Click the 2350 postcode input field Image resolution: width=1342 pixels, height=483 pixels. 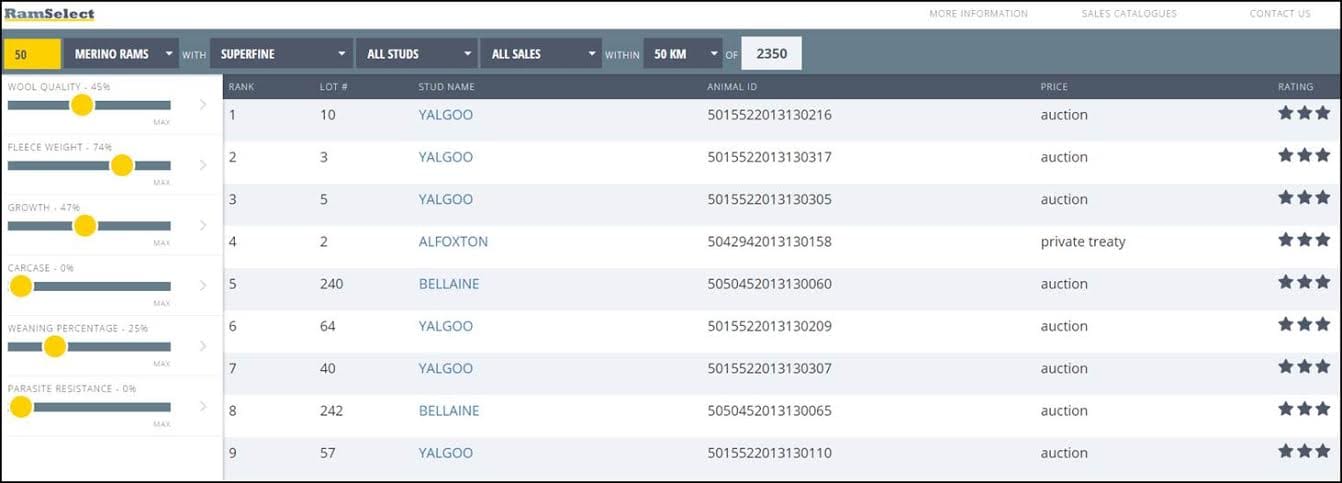click(773, 54)
